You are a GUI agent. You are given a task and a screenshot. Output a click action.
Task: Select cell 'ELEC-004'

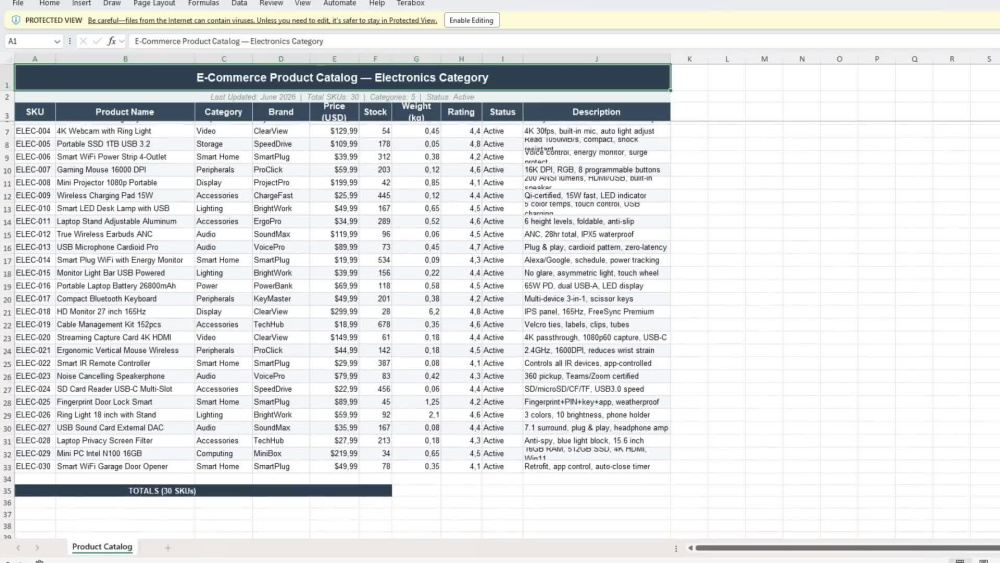[35, 131]
